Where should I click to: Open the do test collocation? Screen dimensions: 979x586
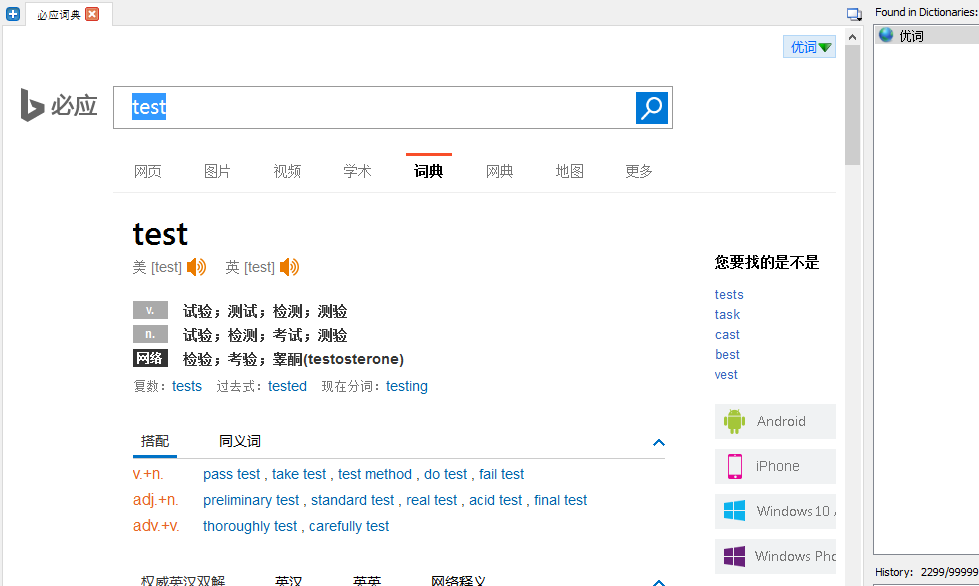point(445,474)
